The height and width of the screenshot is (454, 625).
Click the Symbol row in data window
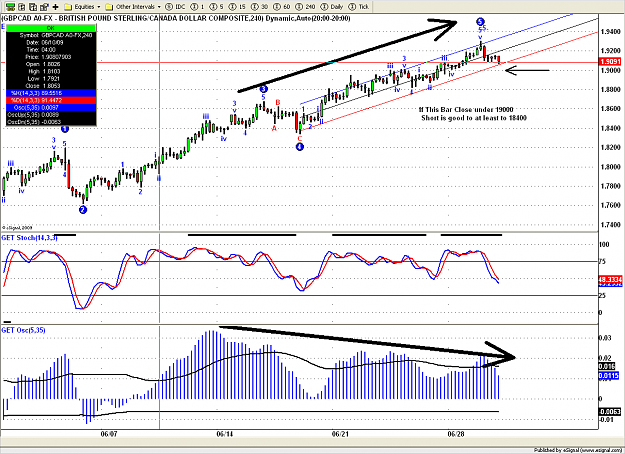[51, 35]
